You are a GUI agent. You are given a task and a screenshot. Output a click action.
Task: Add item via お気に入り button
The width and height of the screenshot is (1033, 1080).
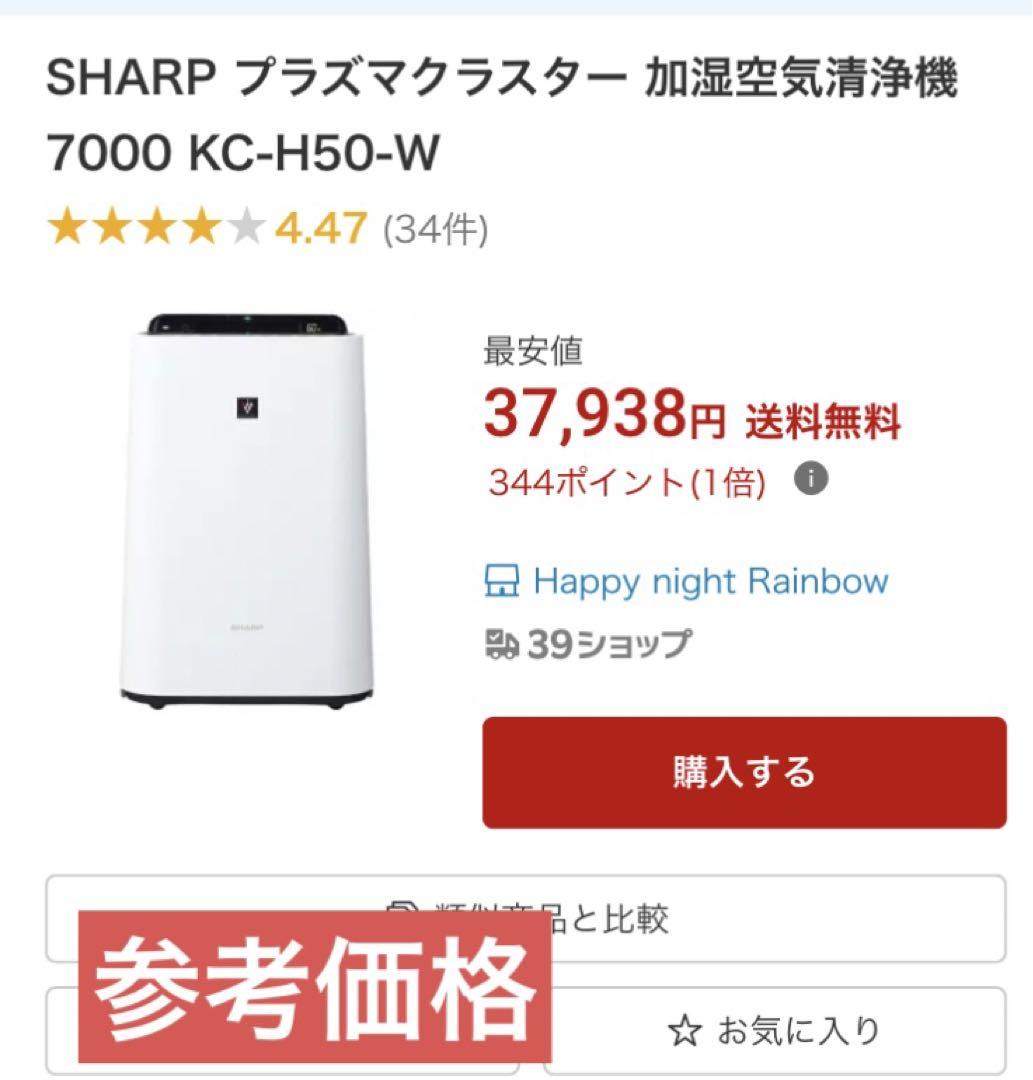tap(775, 1031)
